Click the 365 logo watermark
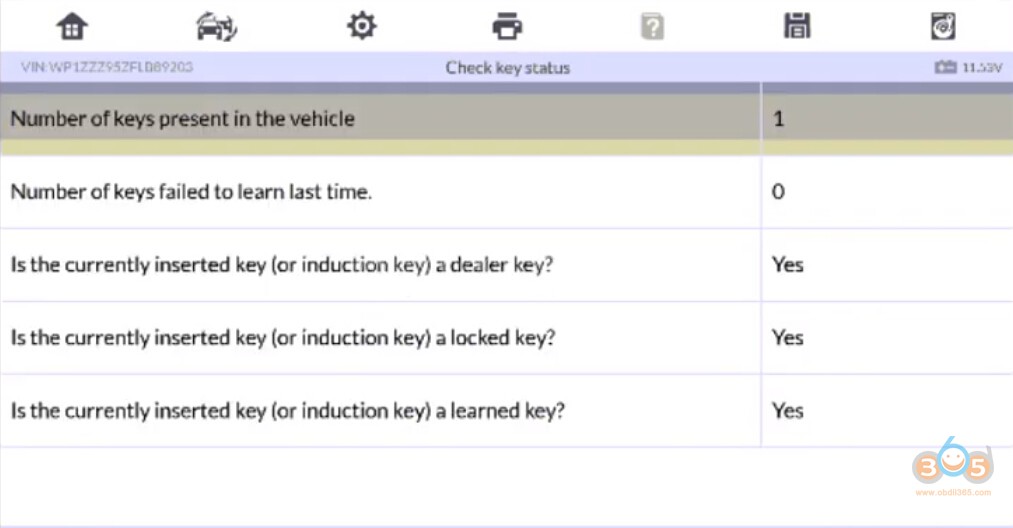The image size is (1013, 528). [951, 468]
